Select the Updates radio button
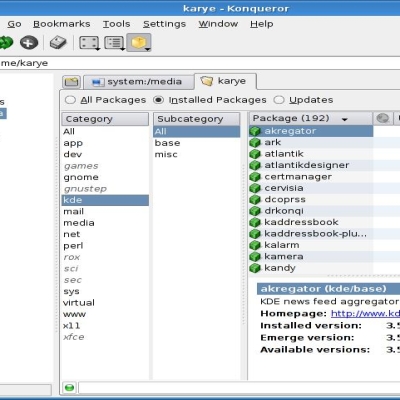 [279, 100]
